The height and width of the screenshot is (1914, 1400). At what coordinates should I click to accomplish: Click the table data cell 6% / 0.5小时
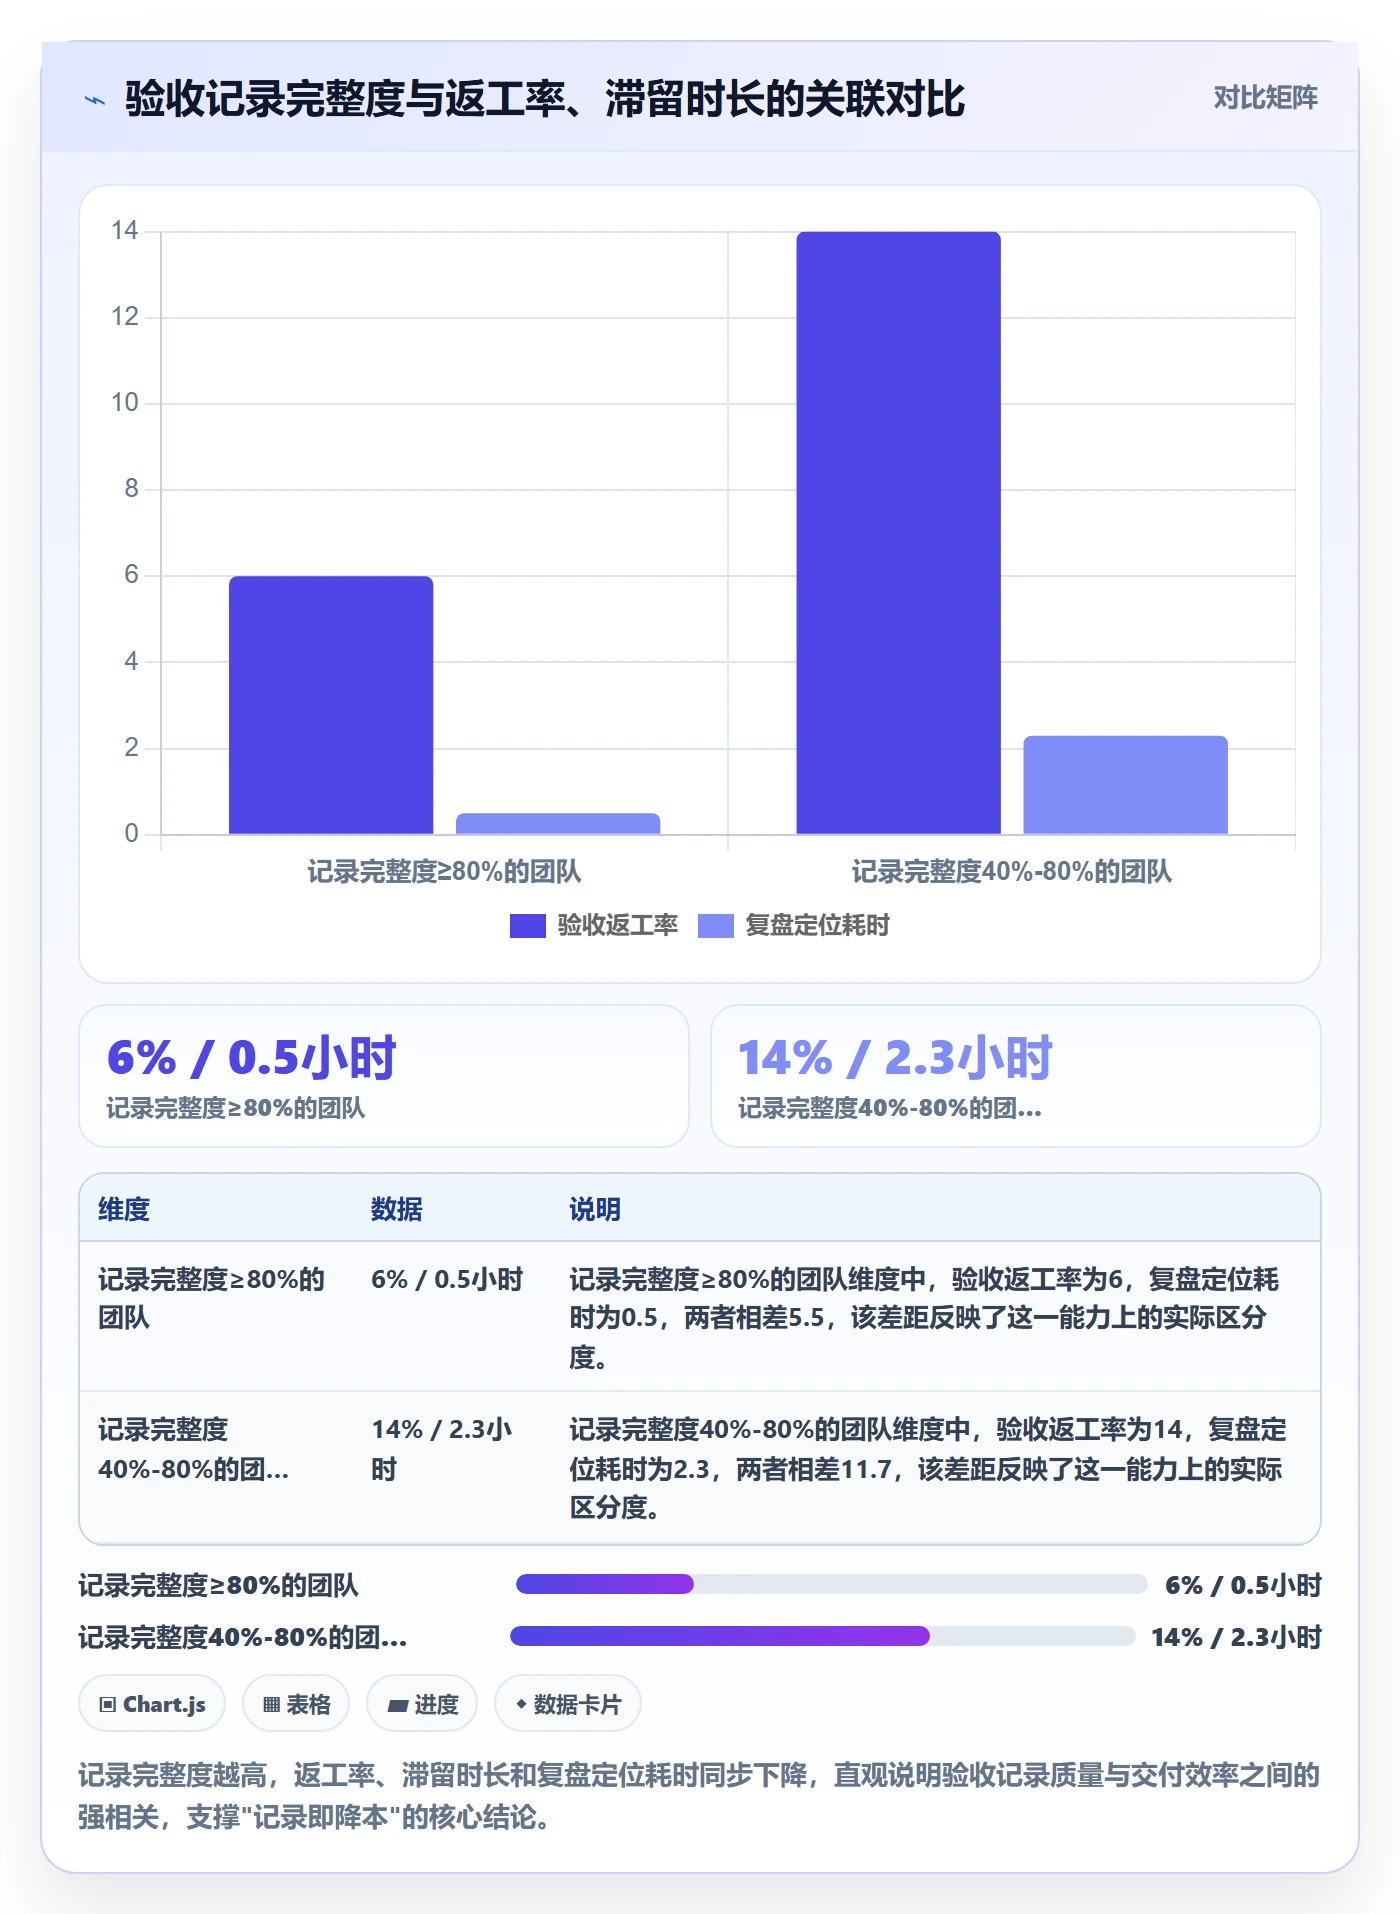point(447,1279)
